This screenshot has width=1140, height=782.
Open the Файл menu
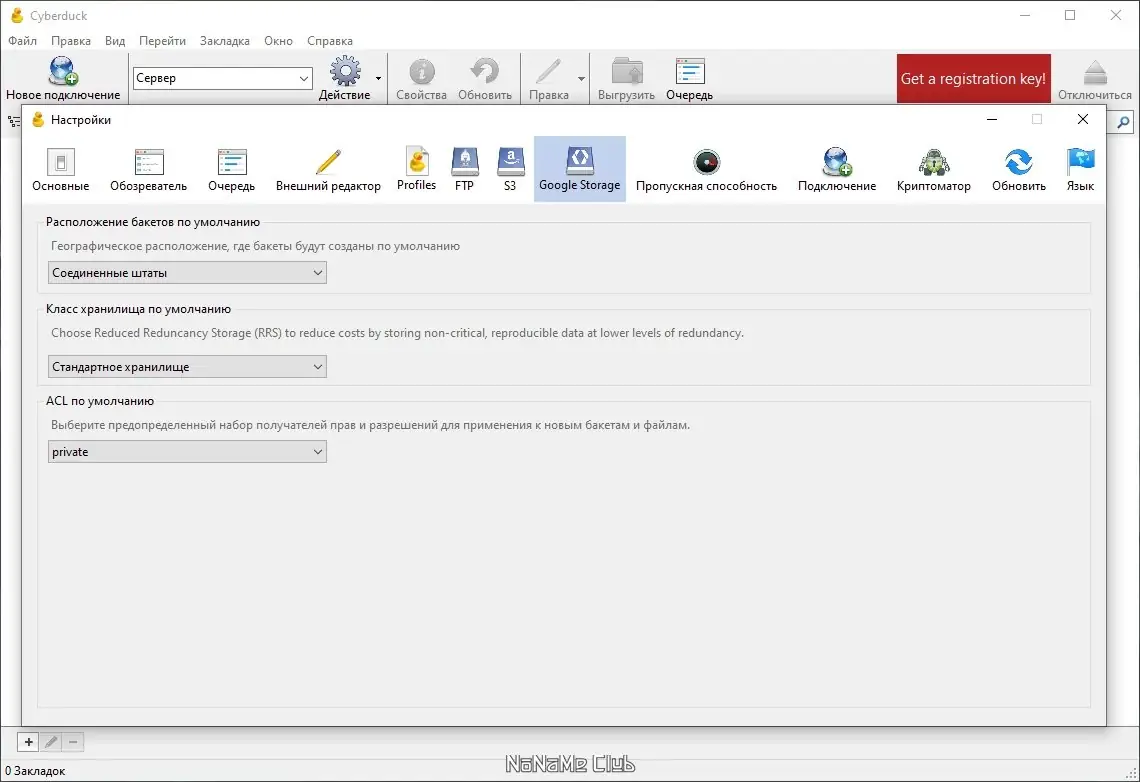click(x=23, y=41)
